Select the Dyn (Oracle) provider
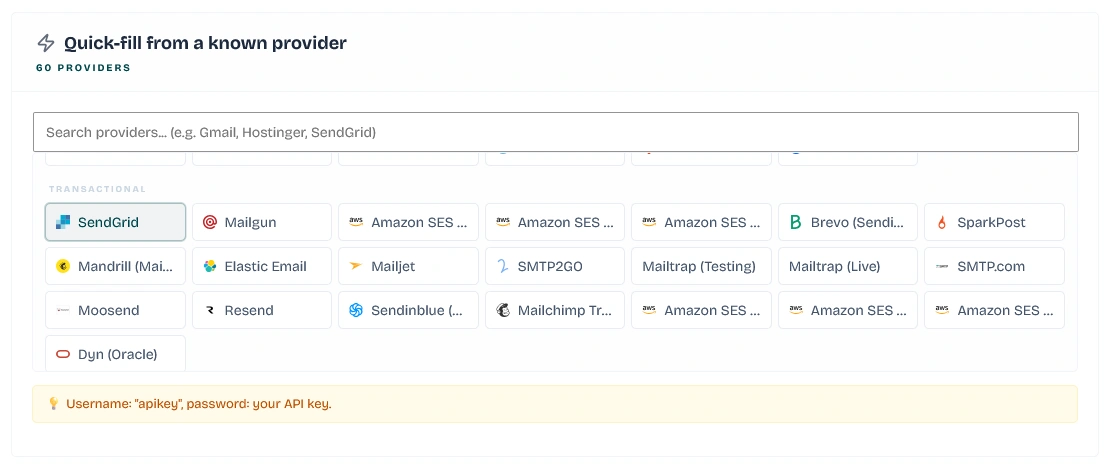 (115, 353)
